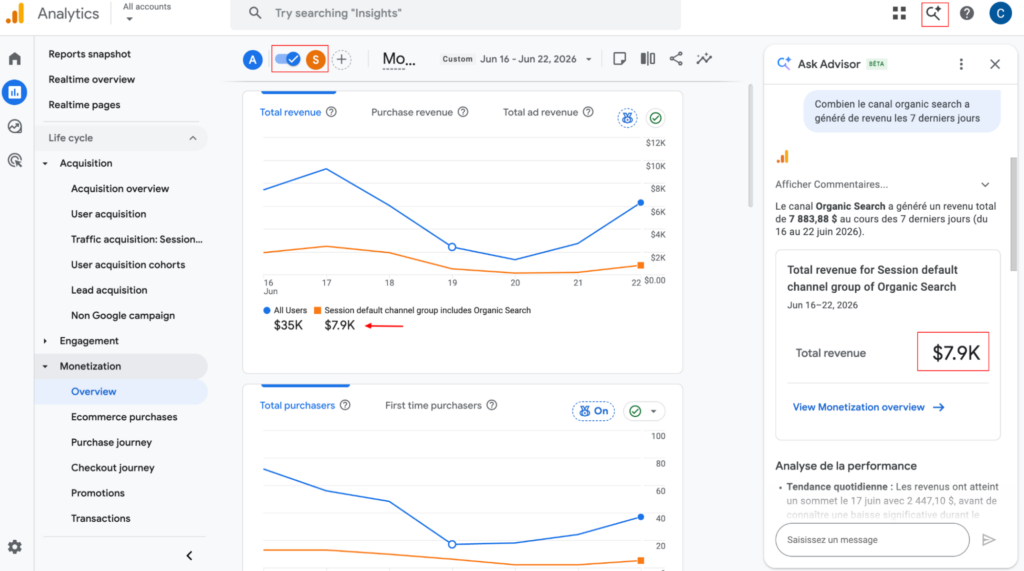Viewport: 1024px width, 571px height.
Task: Open the help question mark icon
Action: [x=967, y=13]
